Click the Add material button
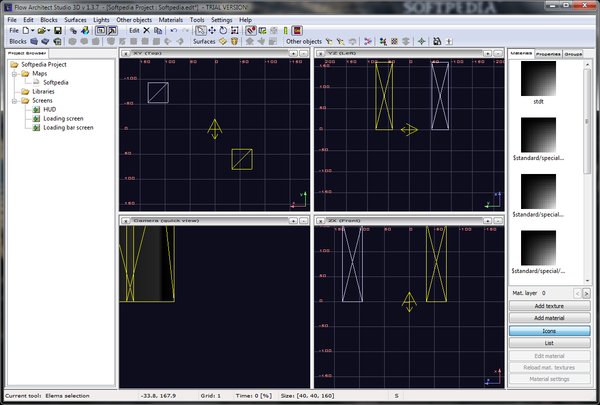Screen dimensions: 600x405 pos(547,317)
